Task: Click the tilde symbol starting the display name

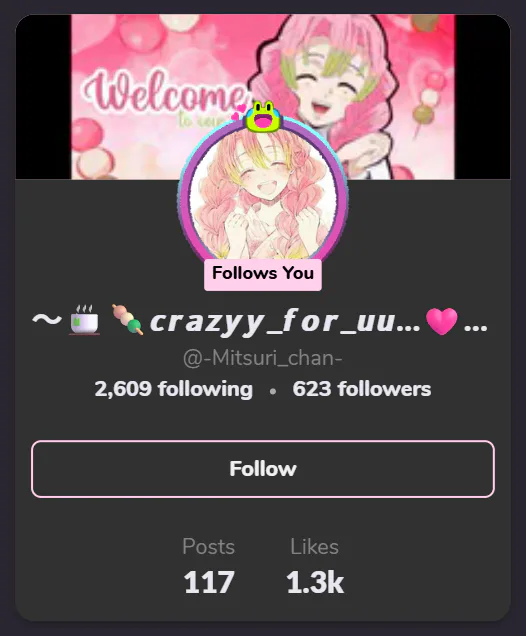Action: tap(47, 320)
